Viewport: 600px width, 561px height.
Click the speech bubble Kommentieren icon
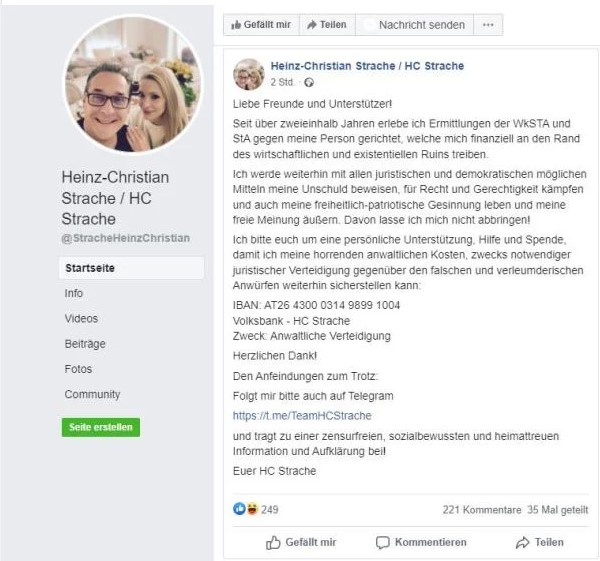click(382, 543)
